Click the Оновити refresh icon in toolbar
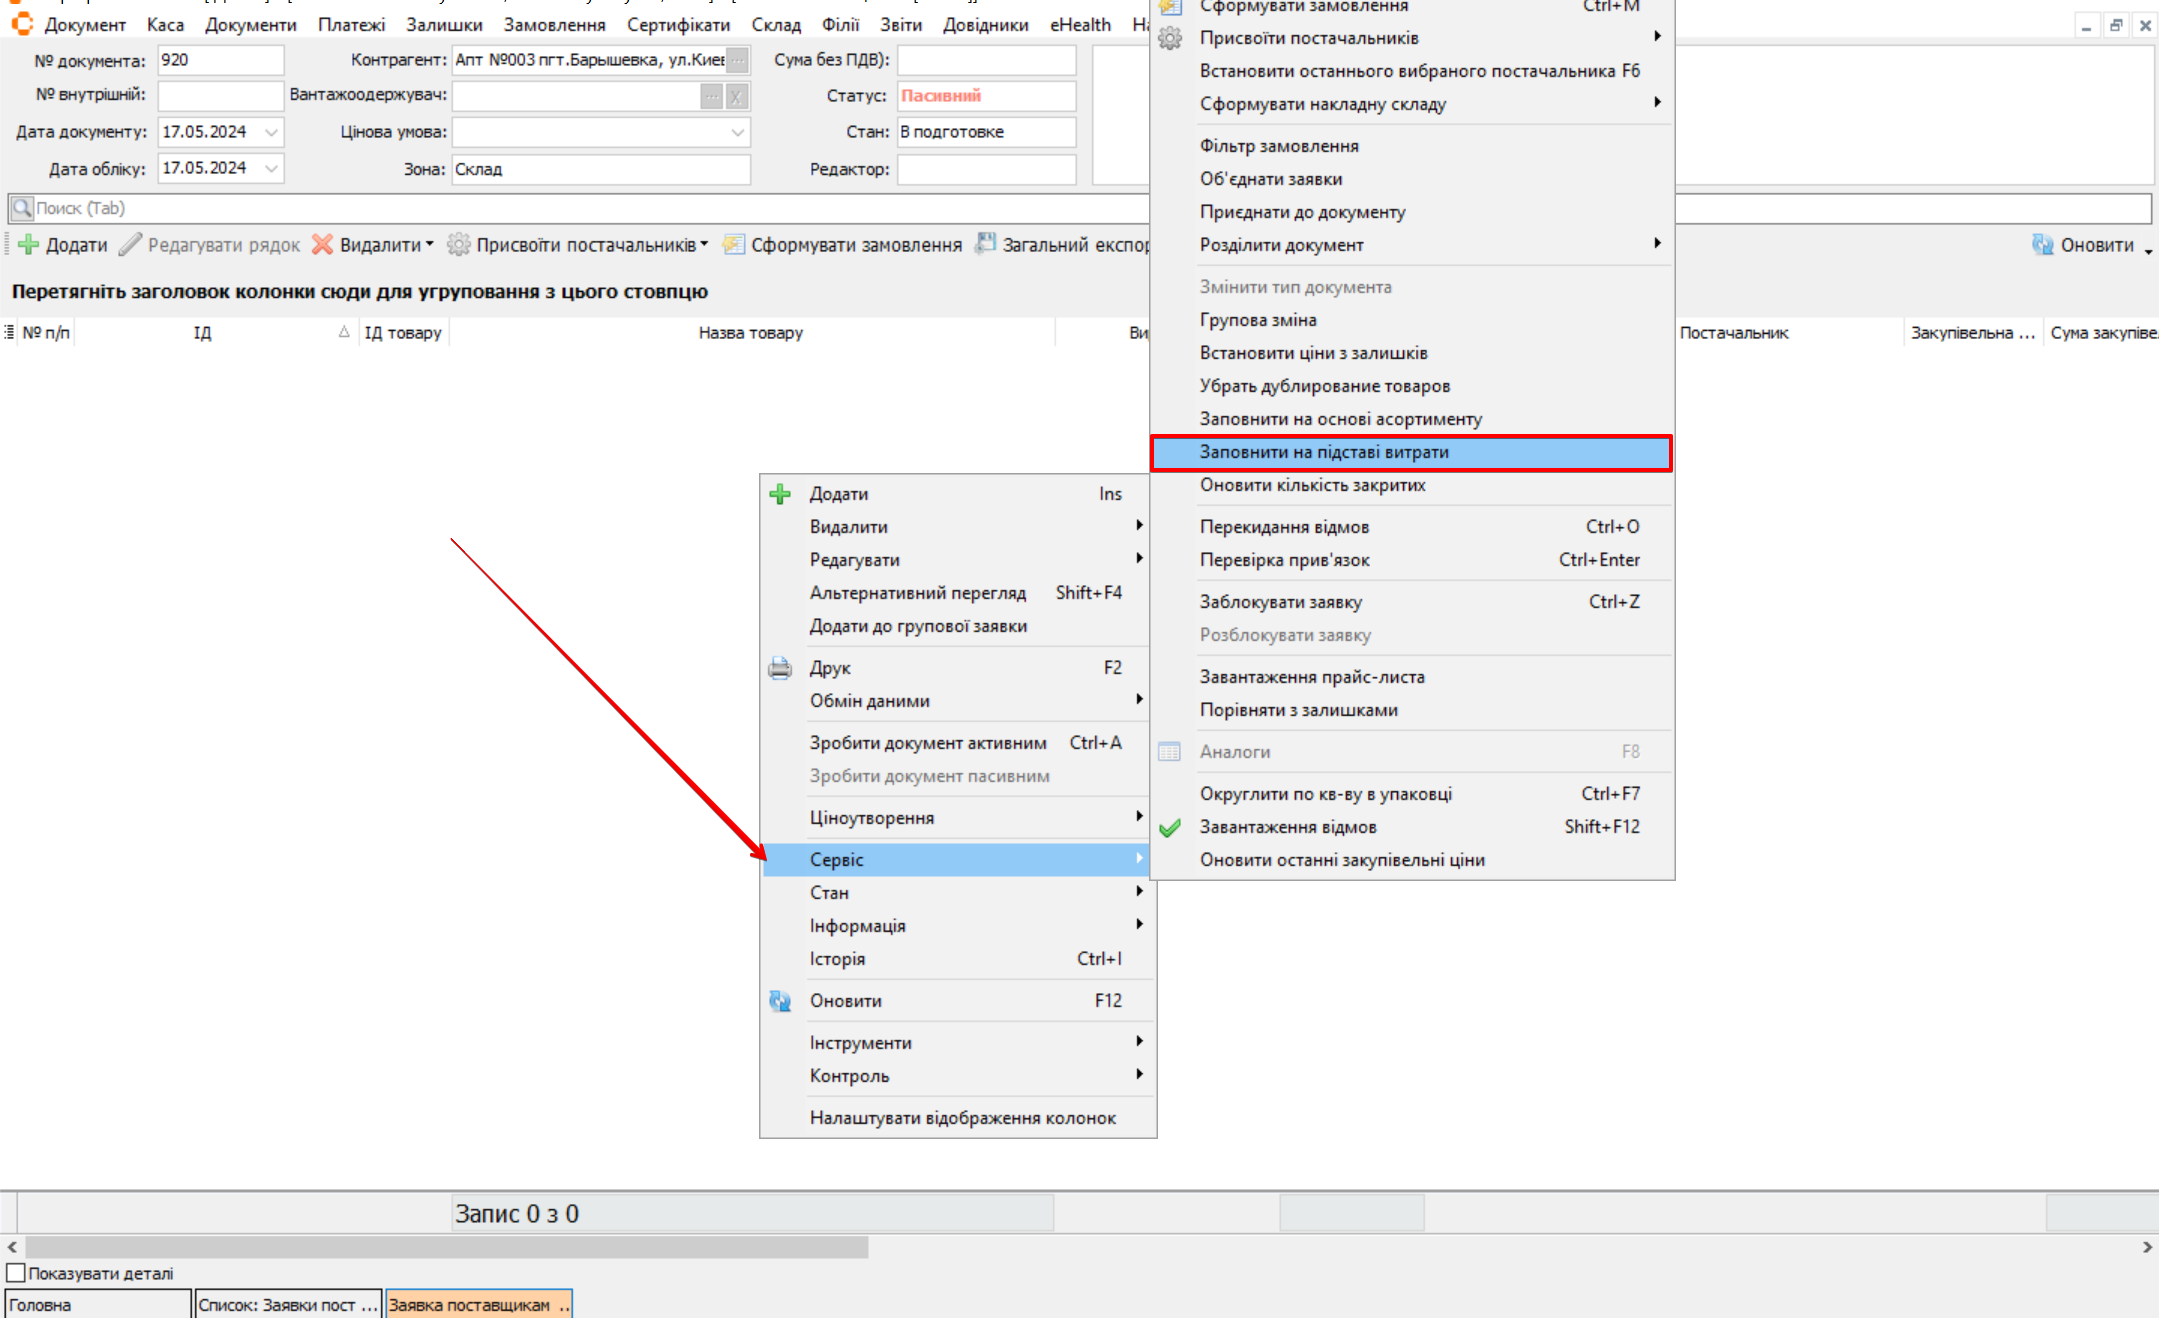The width and height of the screenshot is (2159, 1318). point(2042,245)
